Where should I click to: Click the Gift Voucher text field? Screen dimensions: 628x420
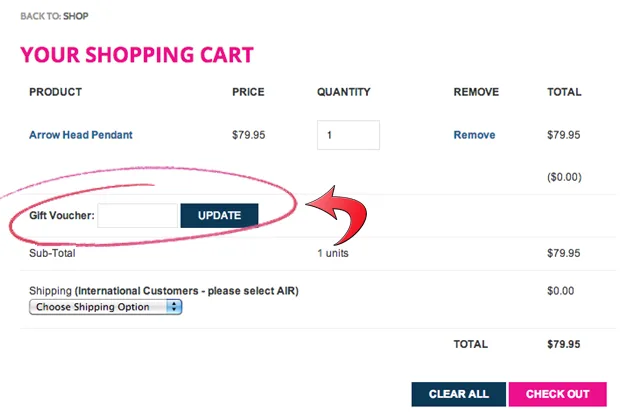point(138,215)
